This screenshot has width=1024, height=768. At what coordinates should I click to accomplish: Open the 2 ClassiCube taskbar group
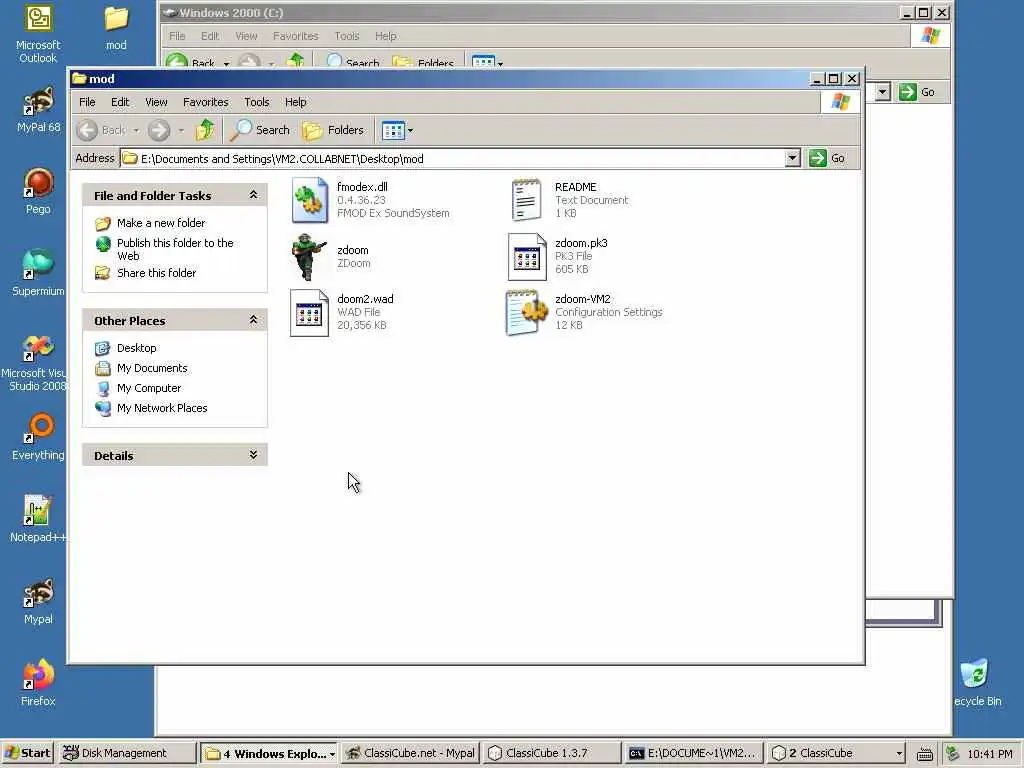(x=835, y=753)
